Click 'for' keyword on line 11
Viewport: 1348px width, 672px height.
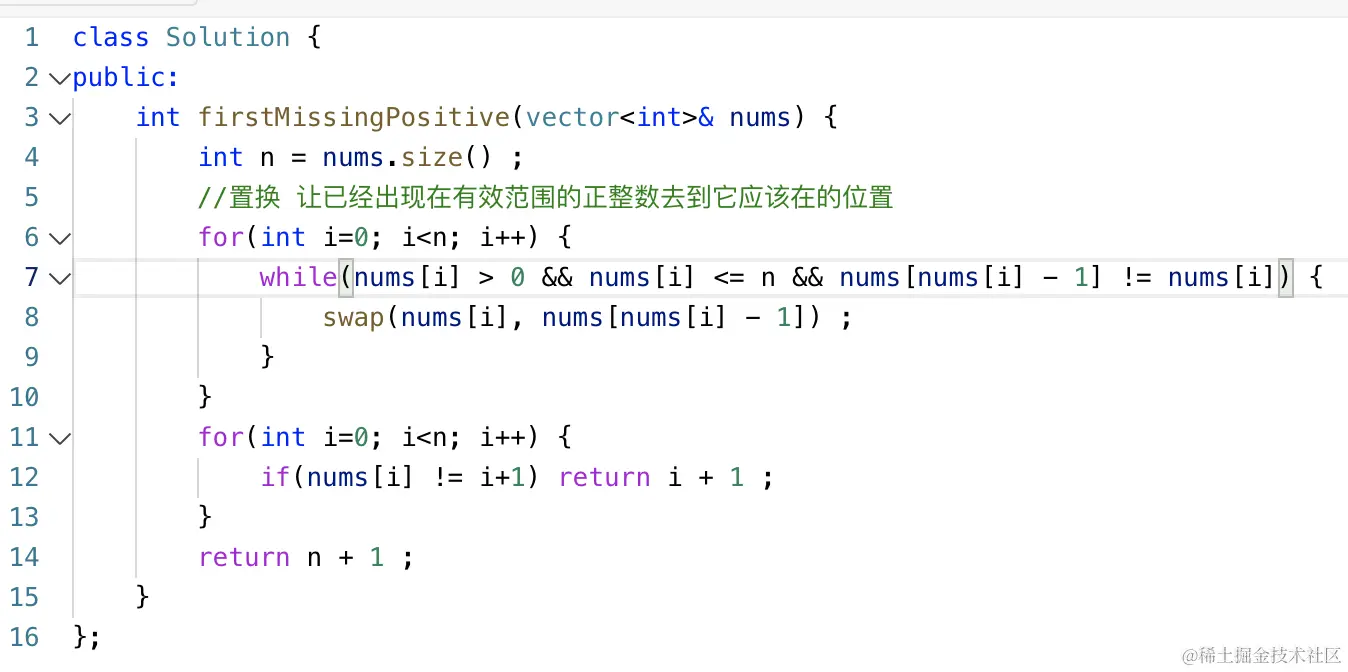[221, 438]
